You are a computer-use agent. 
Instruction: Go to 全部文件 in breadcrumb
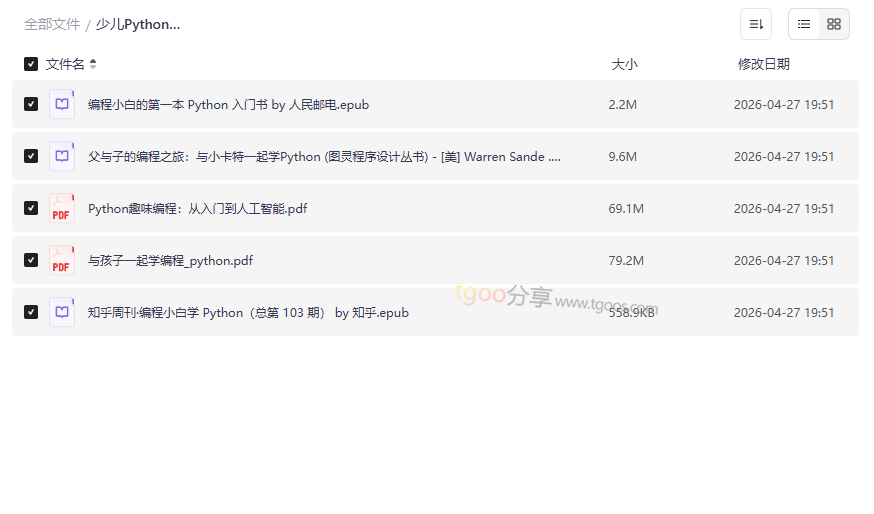52,24
